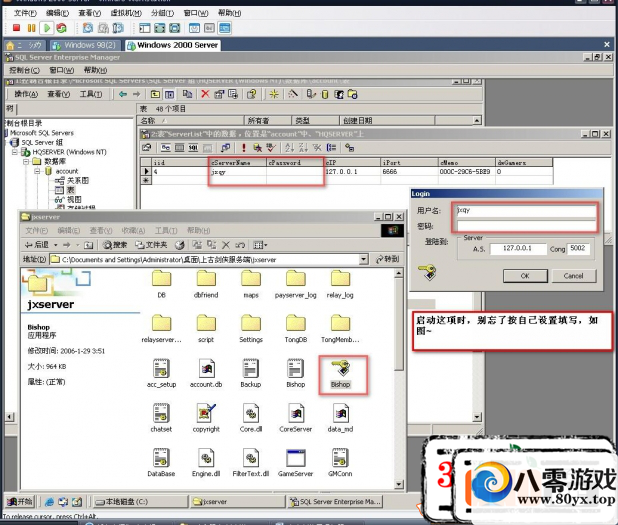The height and width of the screenshot is (525, 618).
Task: Click the VMware reset VM icon
Action: (61, 28)
